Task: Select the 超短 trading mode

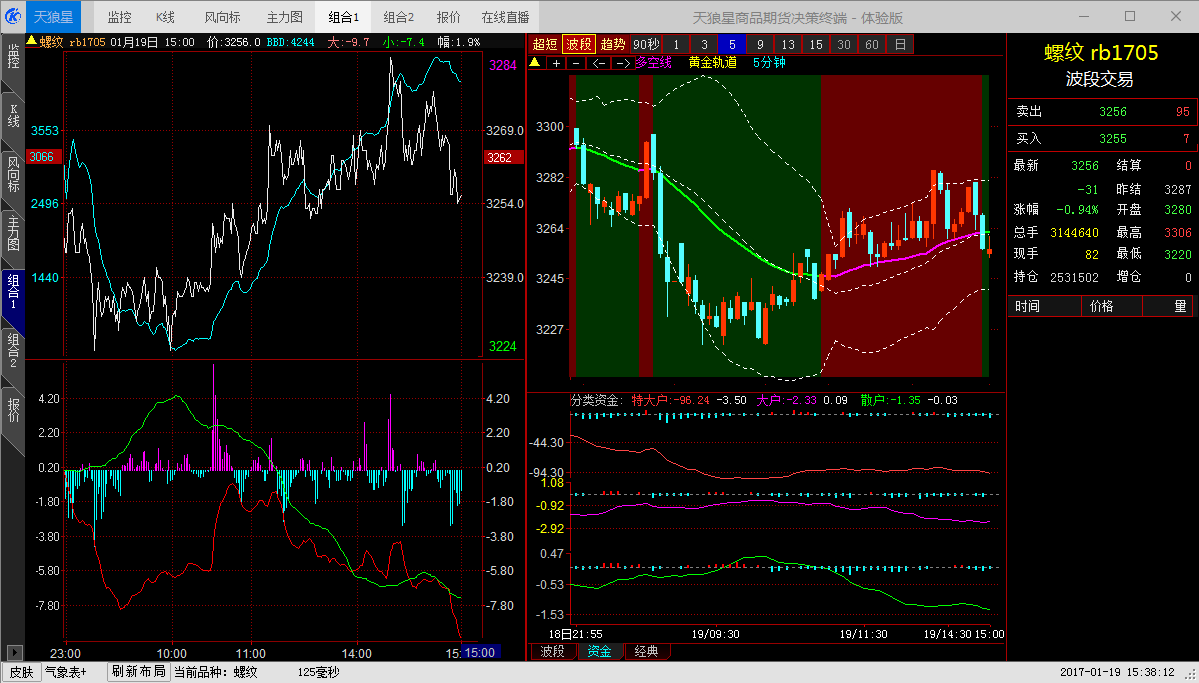Action: tap(545, 44)
